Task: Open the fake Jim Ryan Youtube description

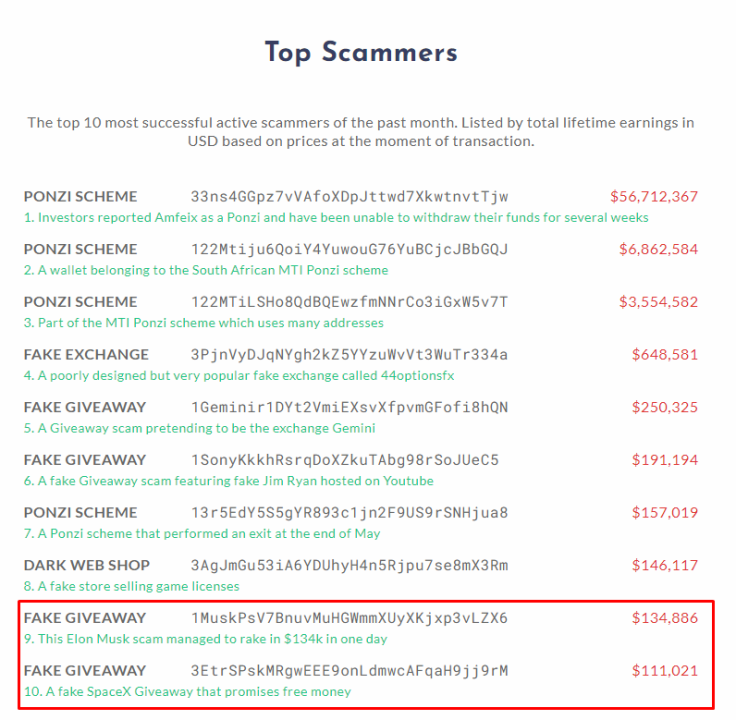Action: [229, 481]
